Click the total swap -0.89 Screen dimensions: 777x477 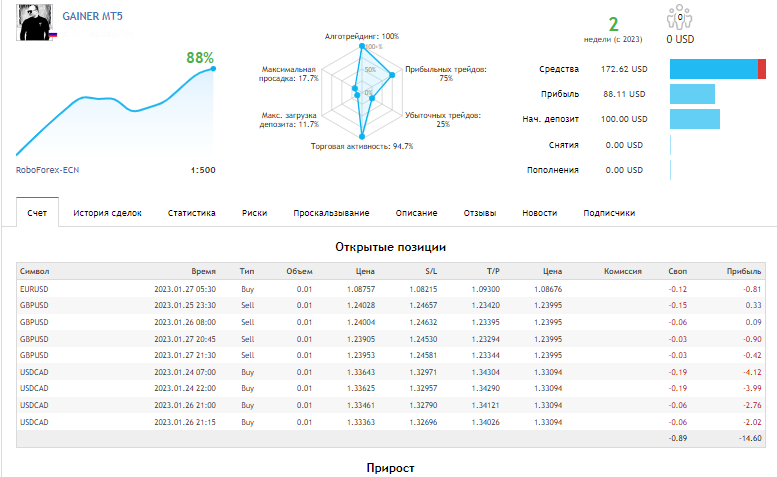coord(677,438)
